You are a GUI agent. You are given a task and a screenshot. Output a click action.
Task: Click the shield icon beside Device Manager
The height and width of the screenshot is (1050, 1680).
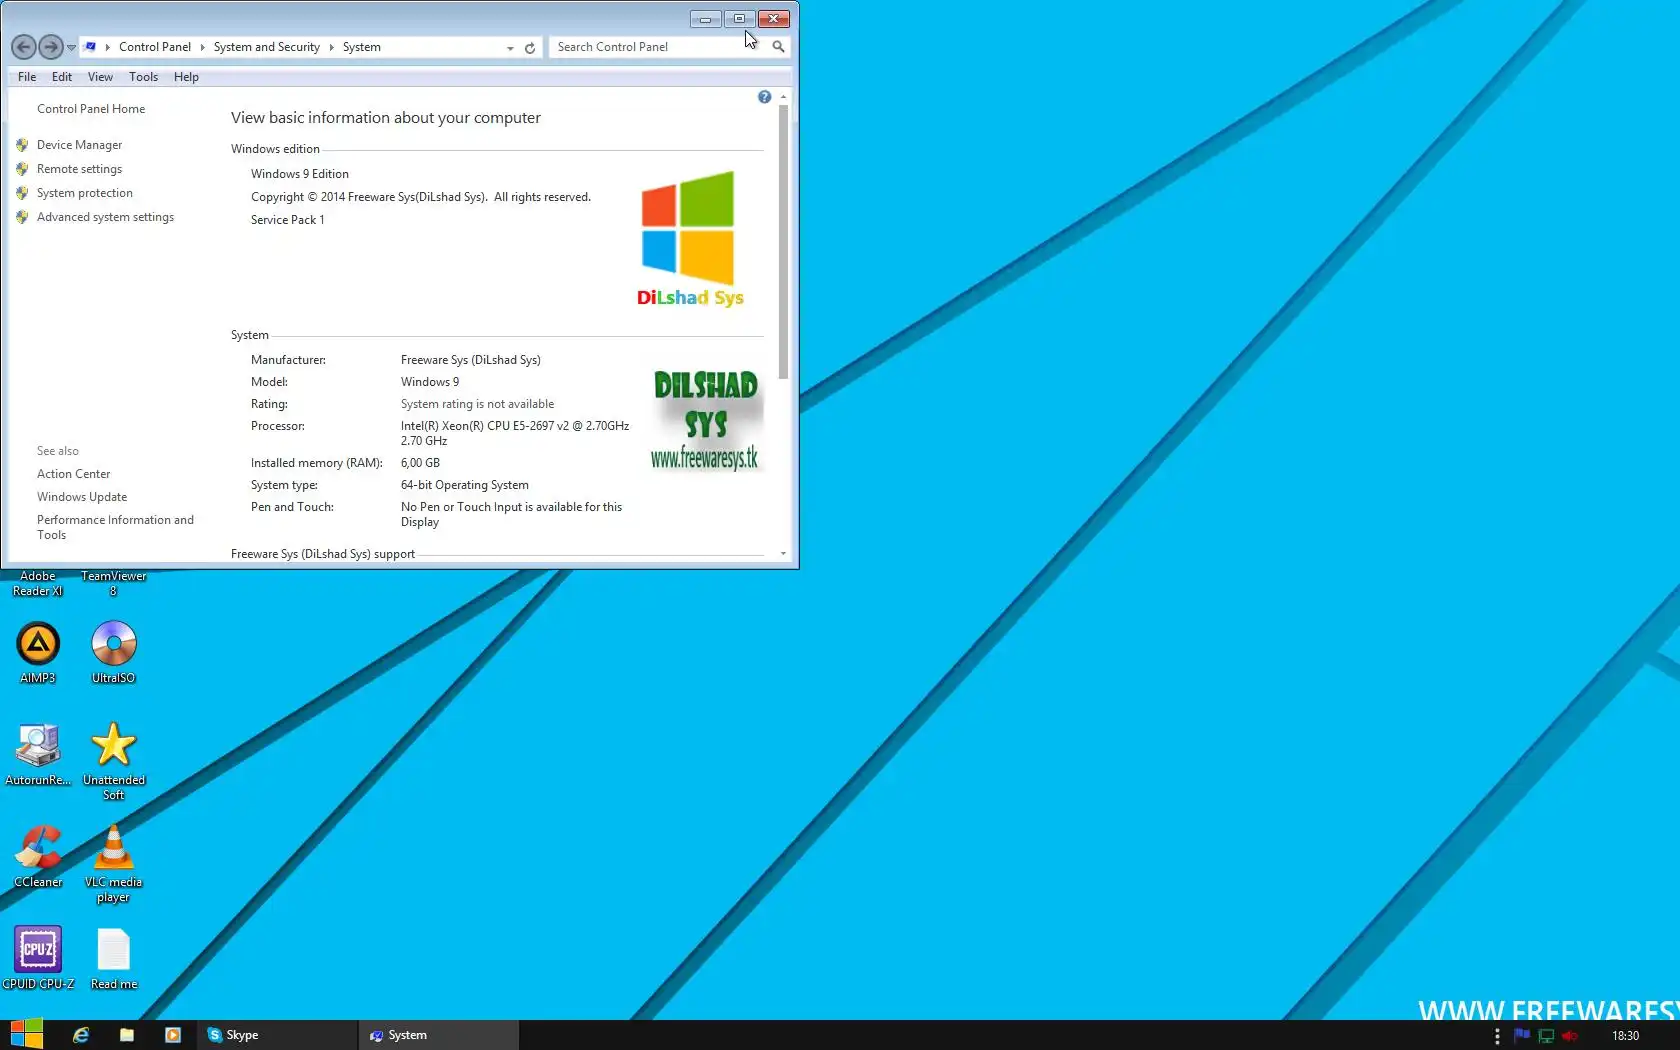click(x=22, y=145)
